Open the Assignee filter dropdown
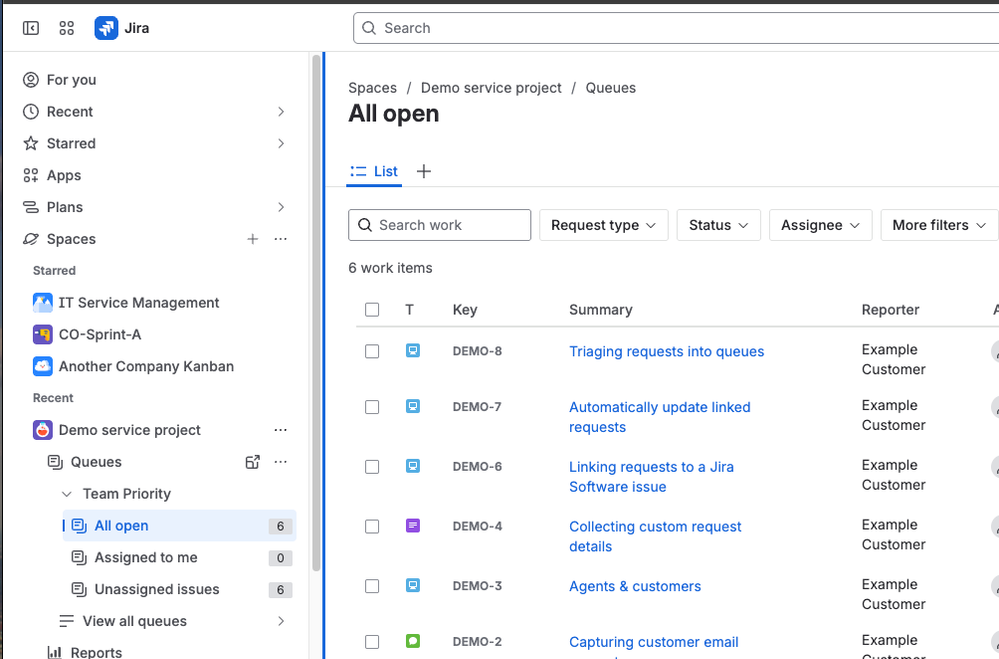 pos(821,225)
